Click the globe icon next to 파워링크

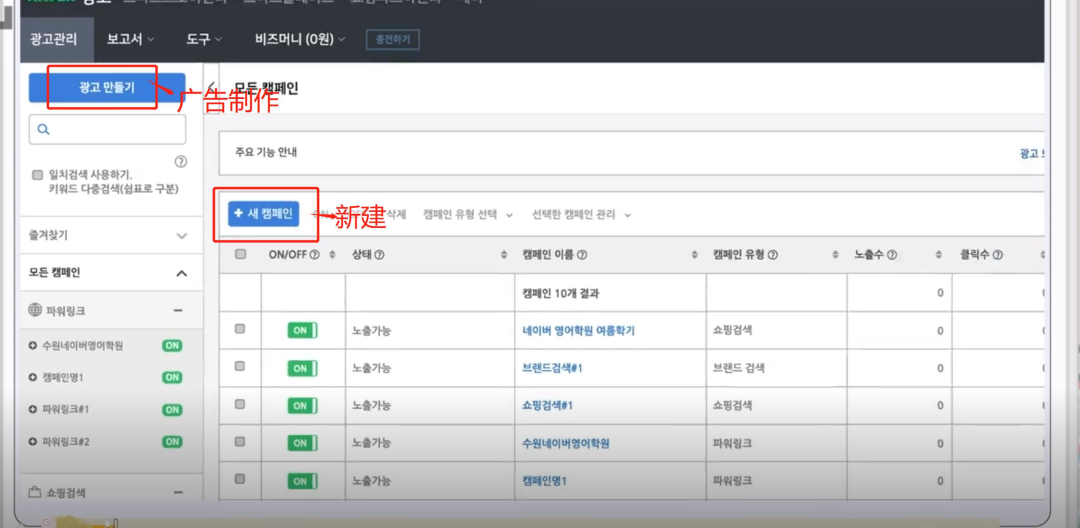pyautogui.click(x=34, y=310)
